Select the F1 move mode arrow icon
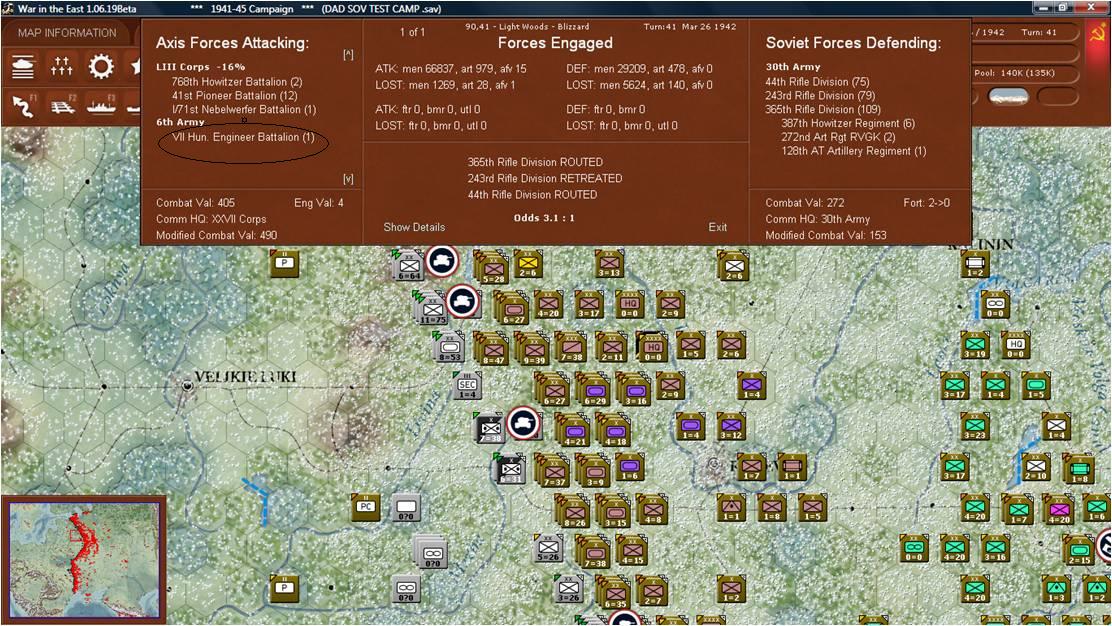This screenshot has width=1112, height=626. (x=23, y=106)
